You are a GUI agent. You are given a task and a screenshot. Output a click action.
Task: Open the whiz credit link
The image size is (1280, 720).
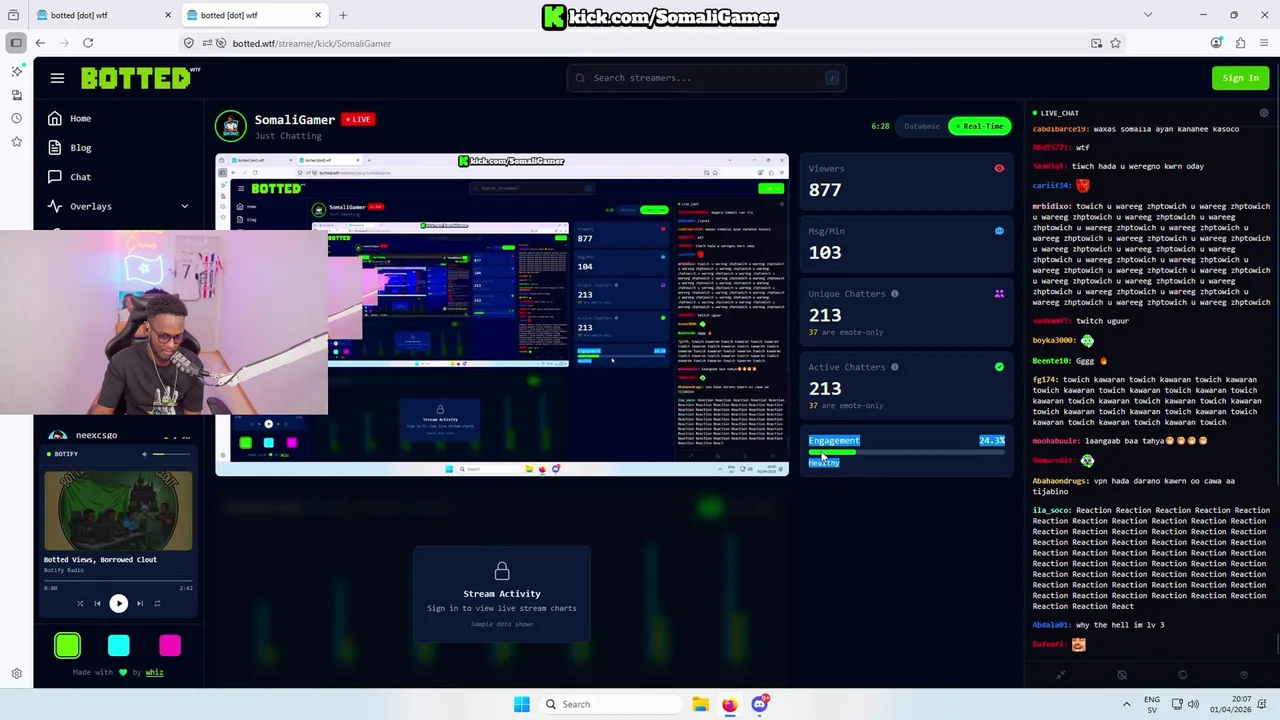pyautogui.click(x=154, y=672)
